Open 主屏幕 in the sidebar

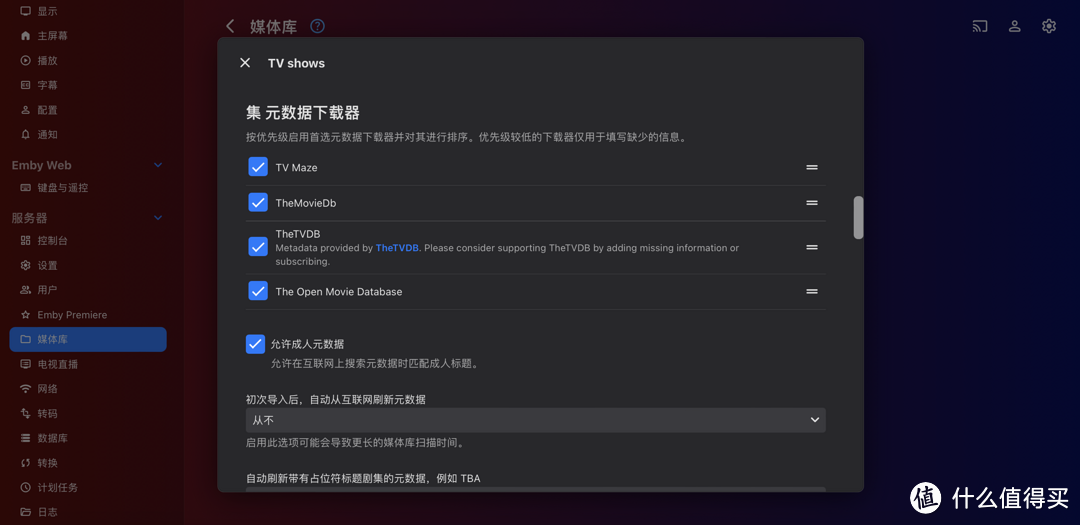[x=52, y=36]
